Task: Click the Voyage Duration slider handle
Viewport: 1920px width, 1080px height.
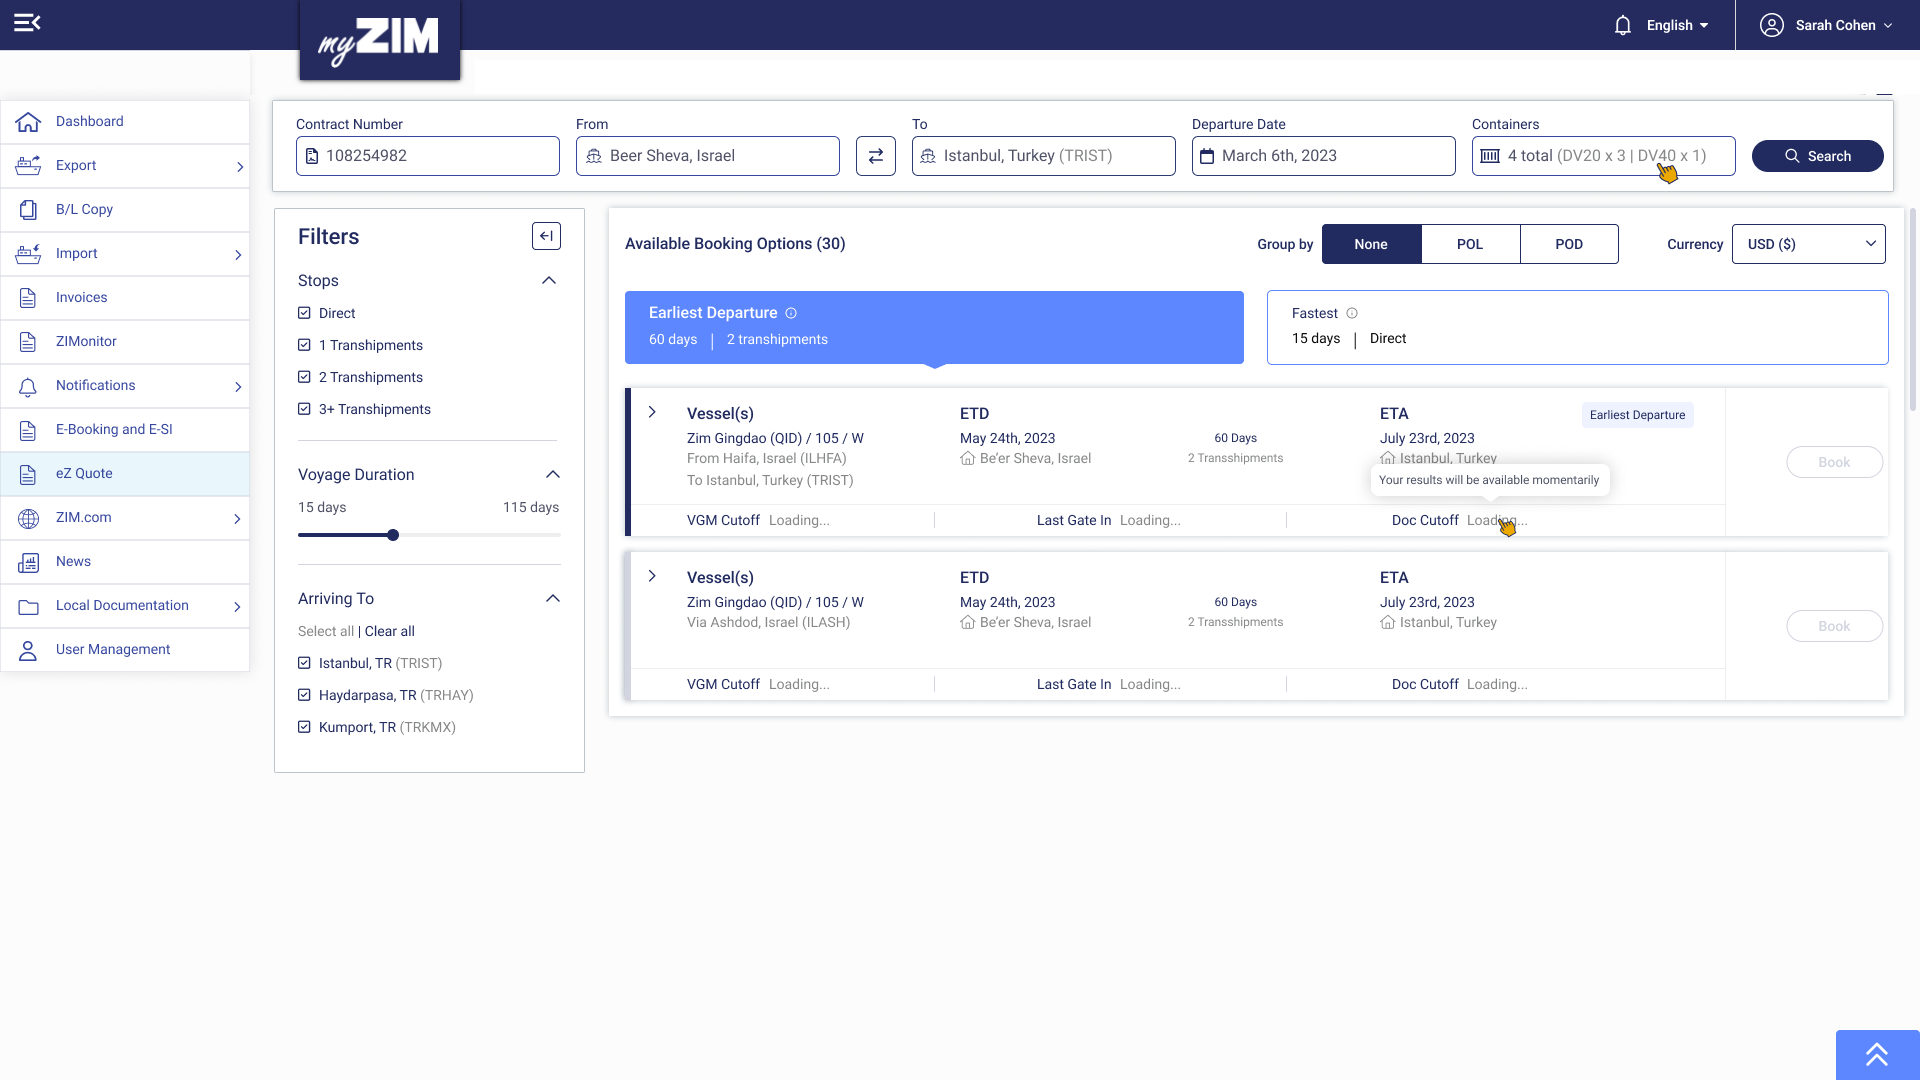Action: (393, 535)
